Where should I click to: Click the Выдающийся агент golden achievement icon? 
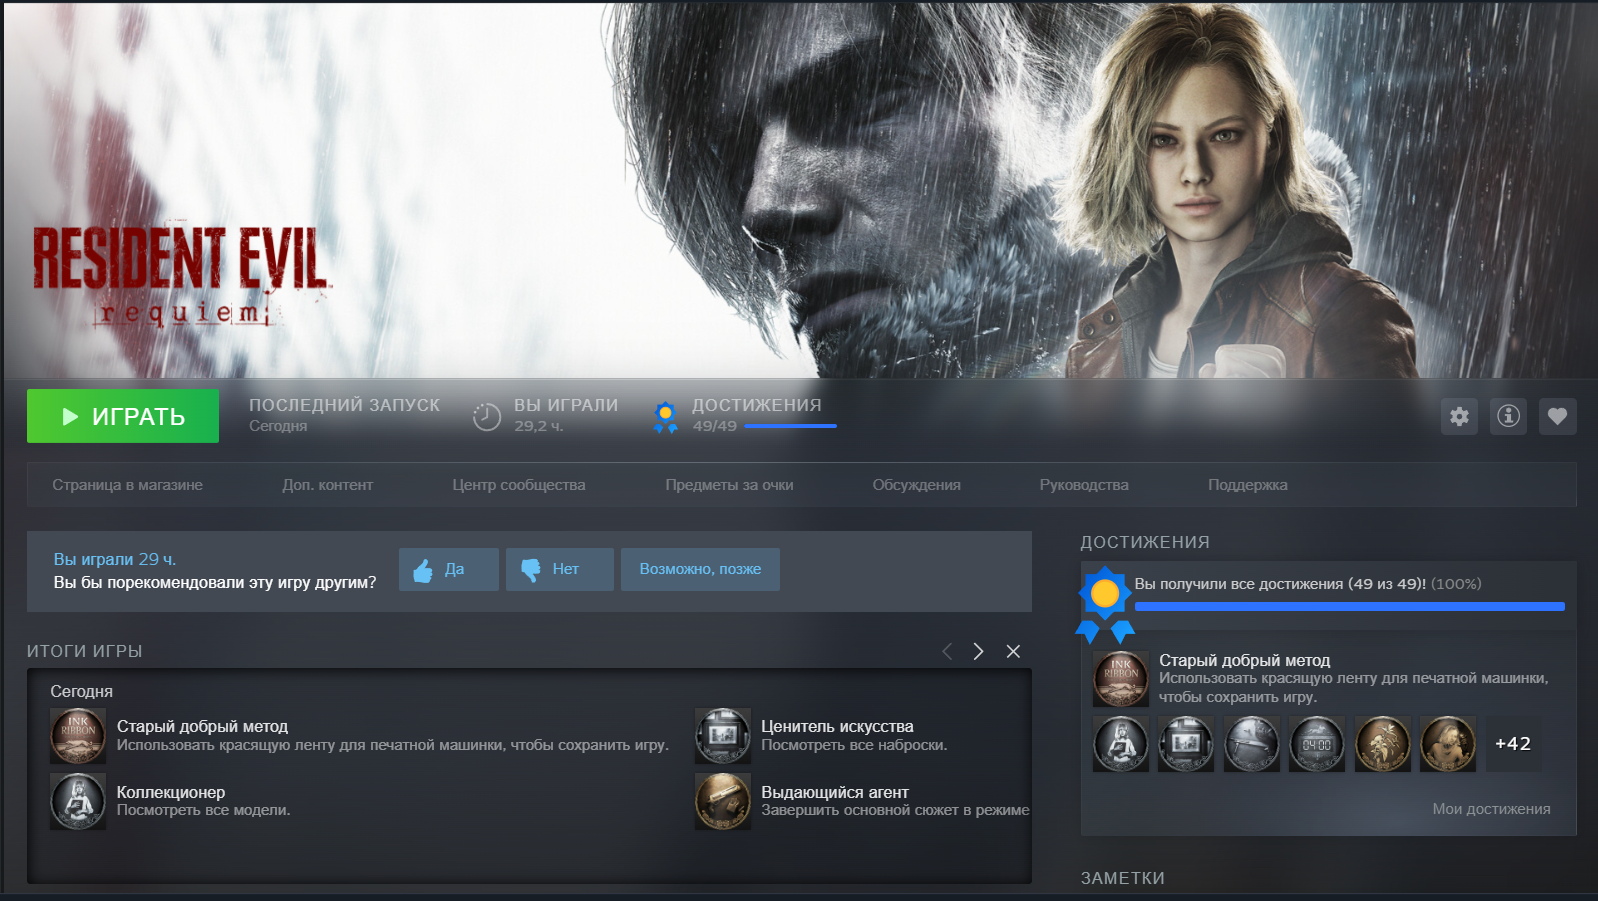(x=723, y=801)
